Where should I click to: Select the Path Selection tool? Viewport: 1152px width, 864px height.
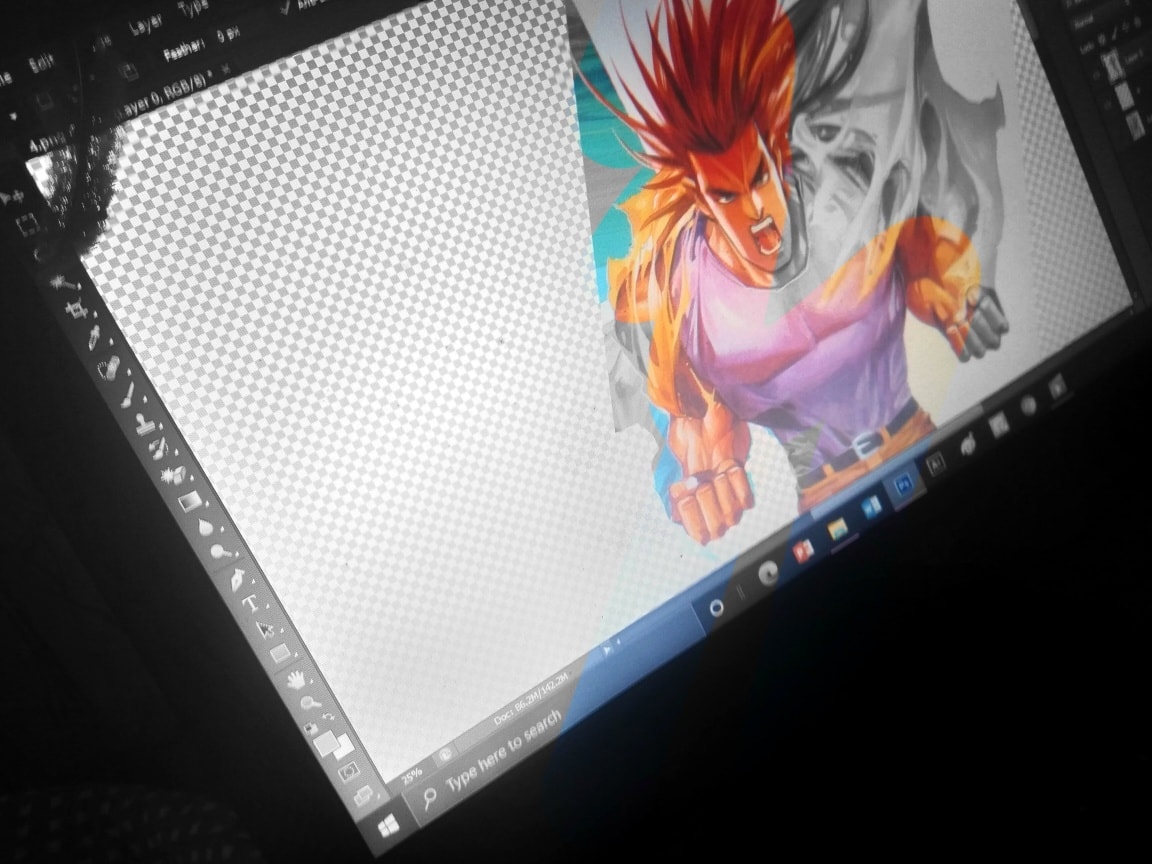pos(264,629)
